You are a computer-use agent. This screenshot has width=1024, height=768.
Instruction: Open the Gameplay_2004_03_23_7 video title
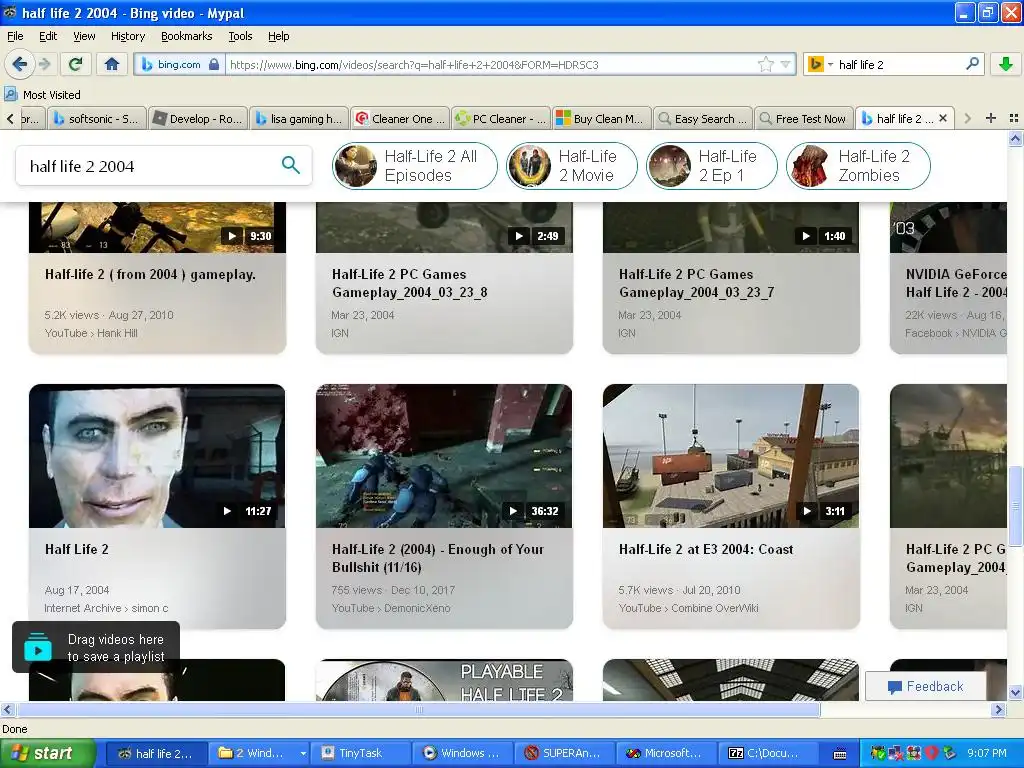[x=696, y=283]
